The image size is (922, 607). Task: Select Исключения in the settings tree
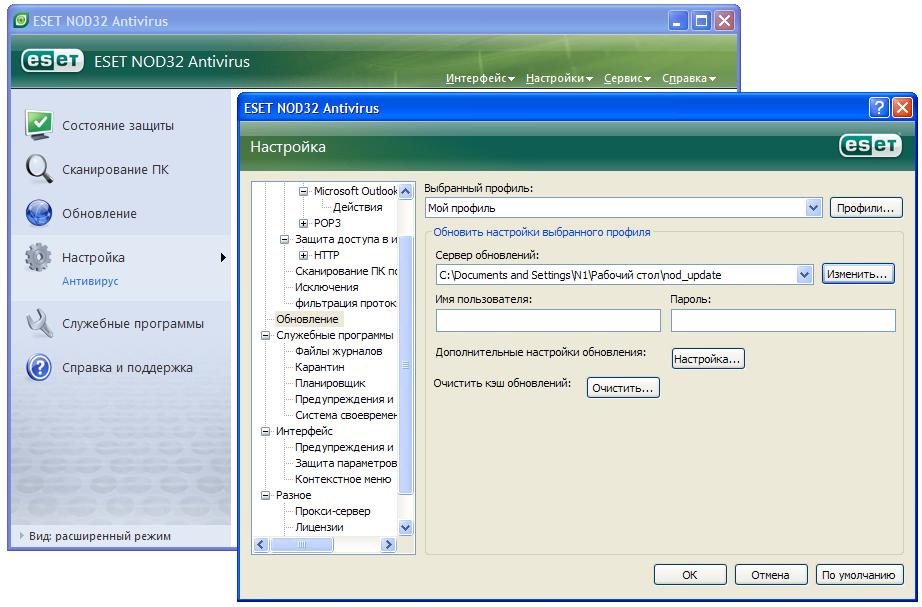click(326, 287)
